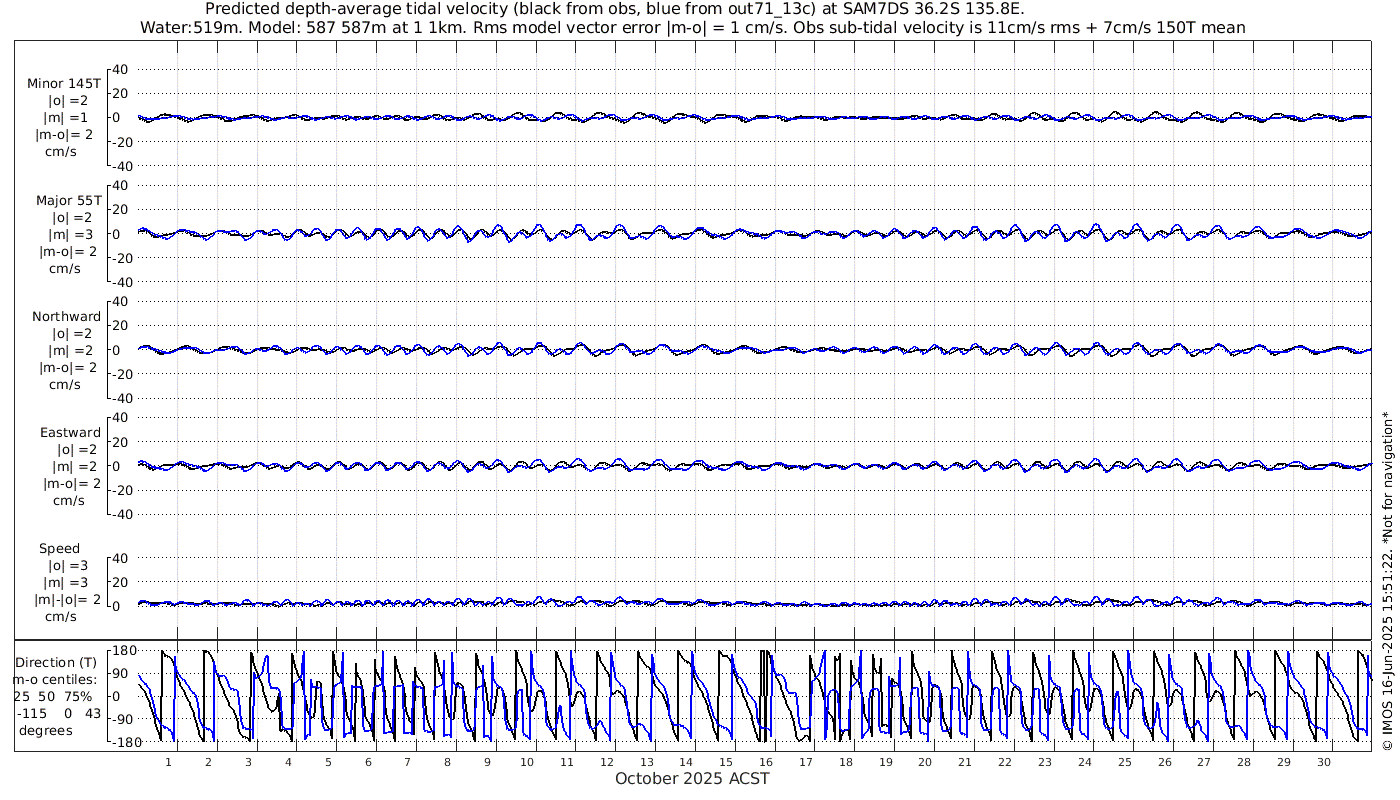Click the '-115 0 43' centile values
1400x800 pixels.
(59, 713)
